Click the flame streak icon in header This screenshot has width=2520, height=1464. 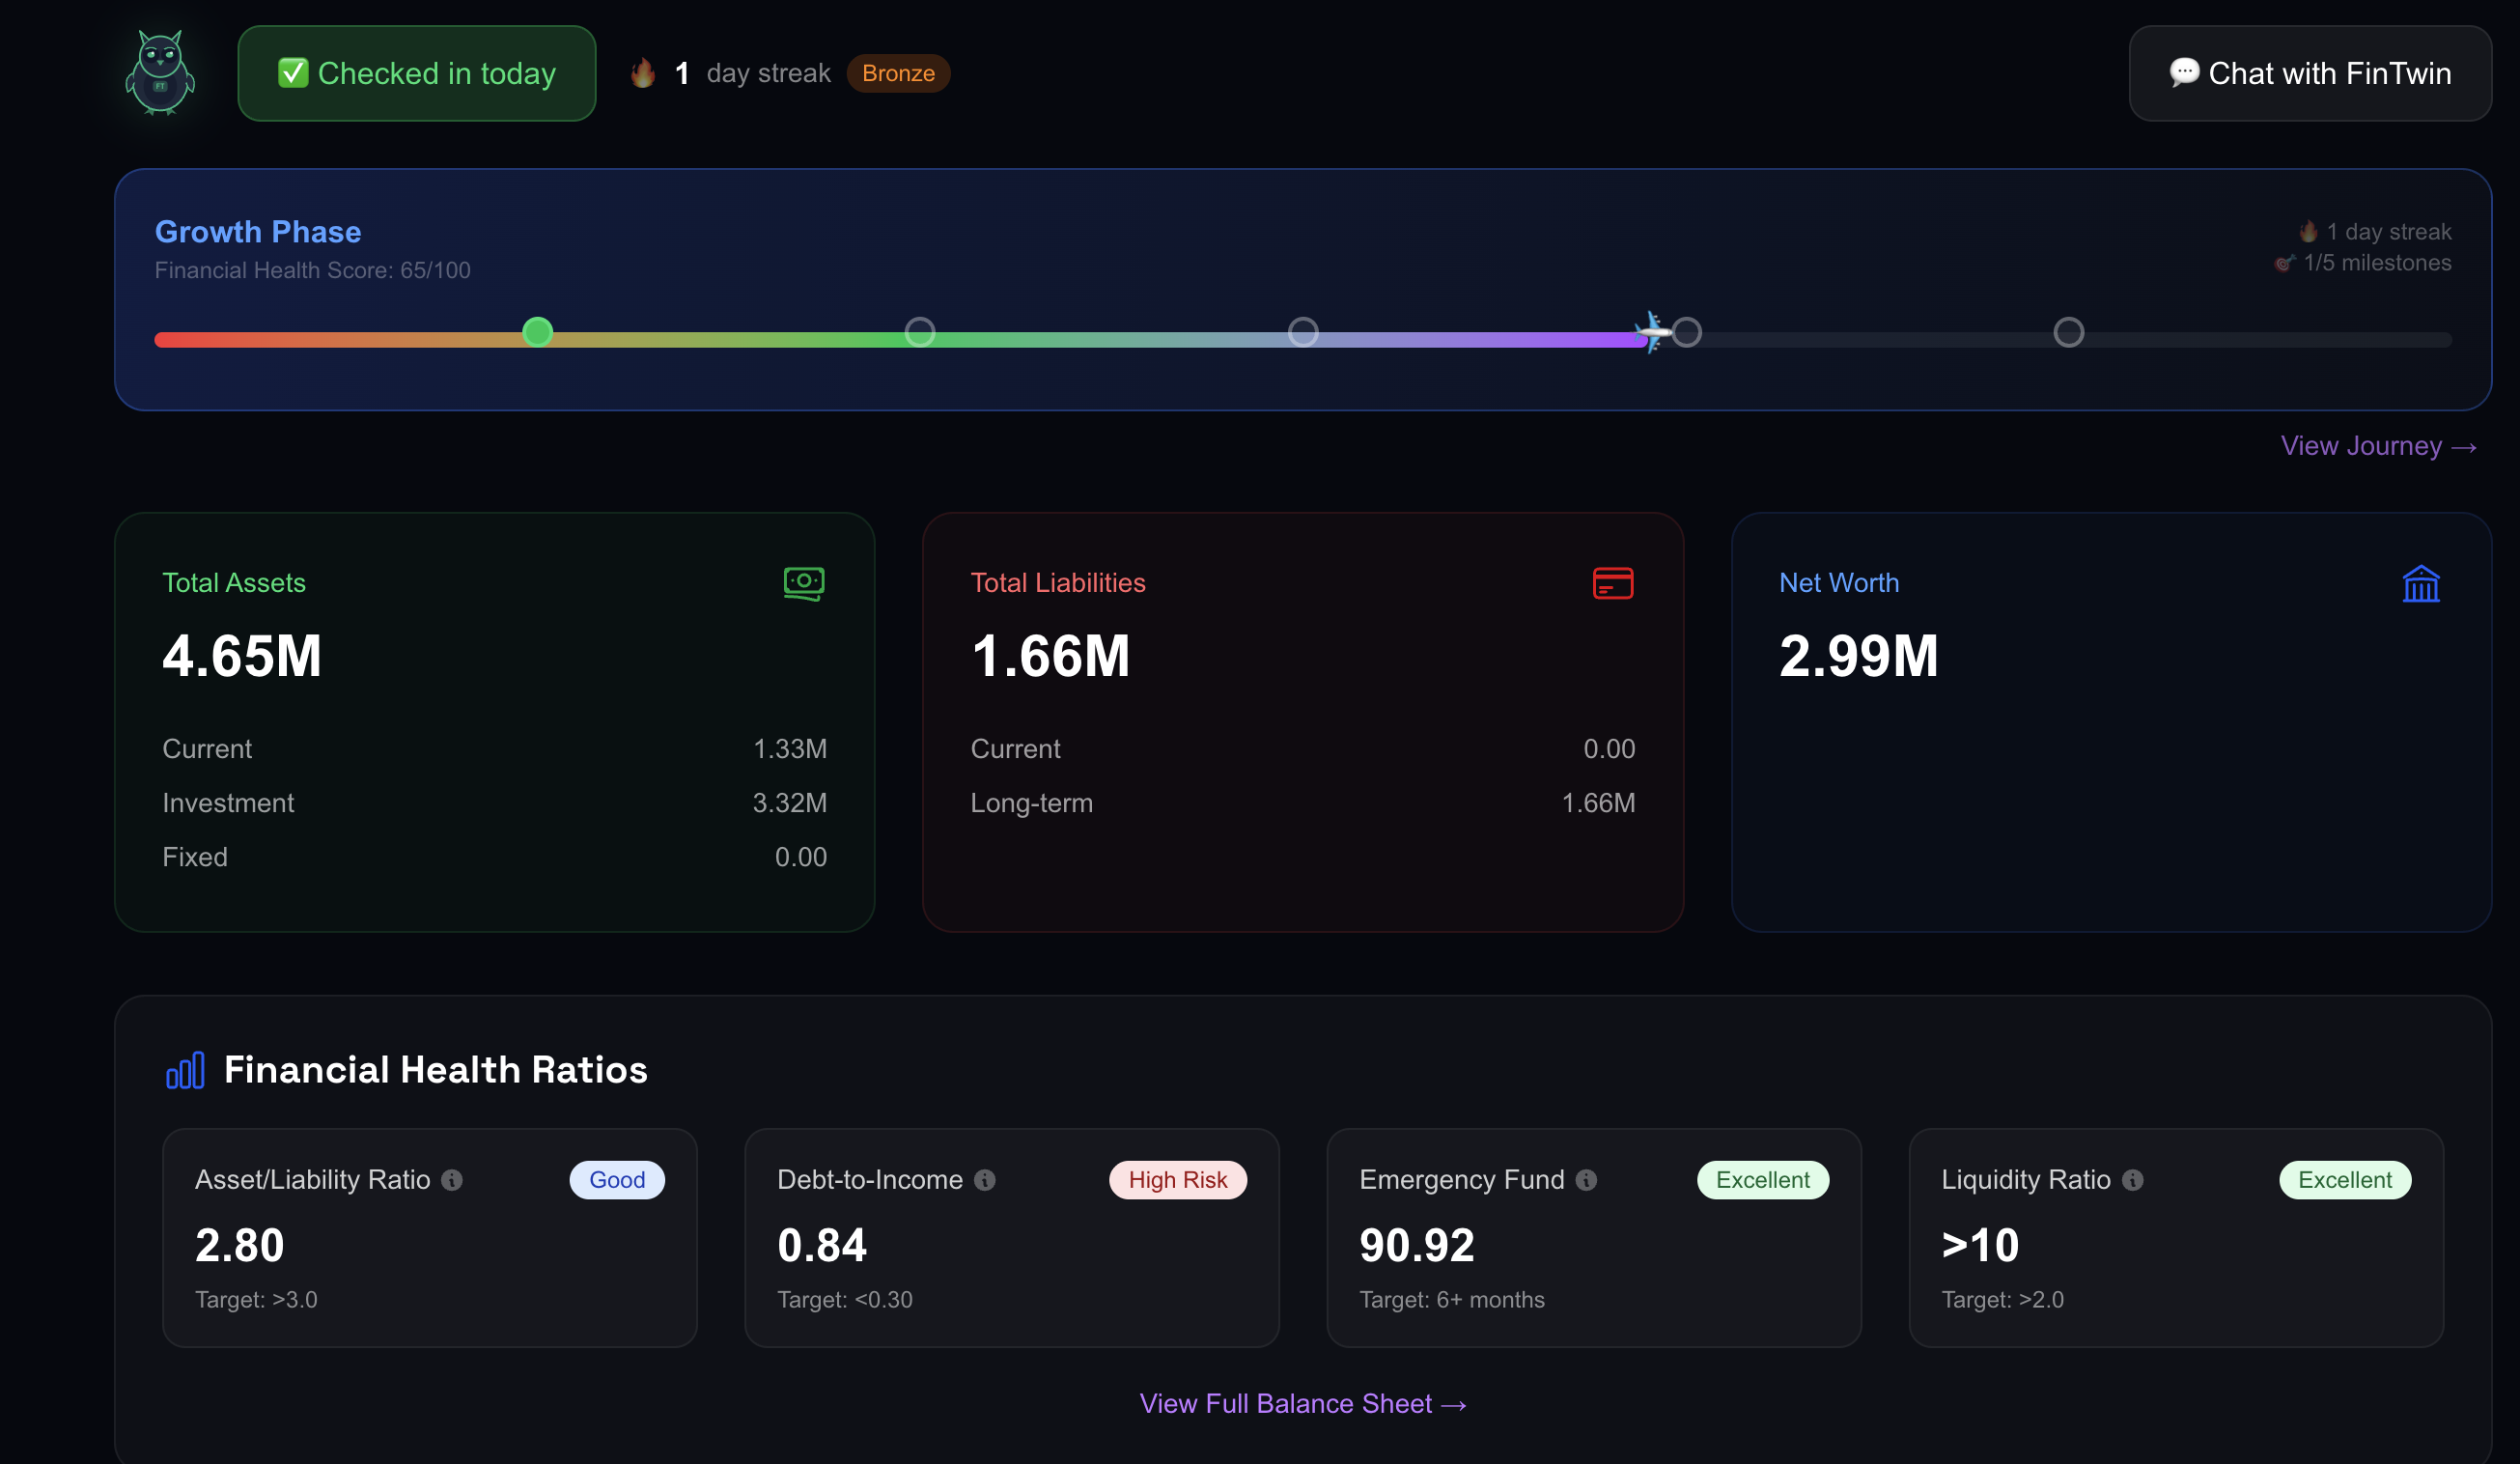point(643,73)
